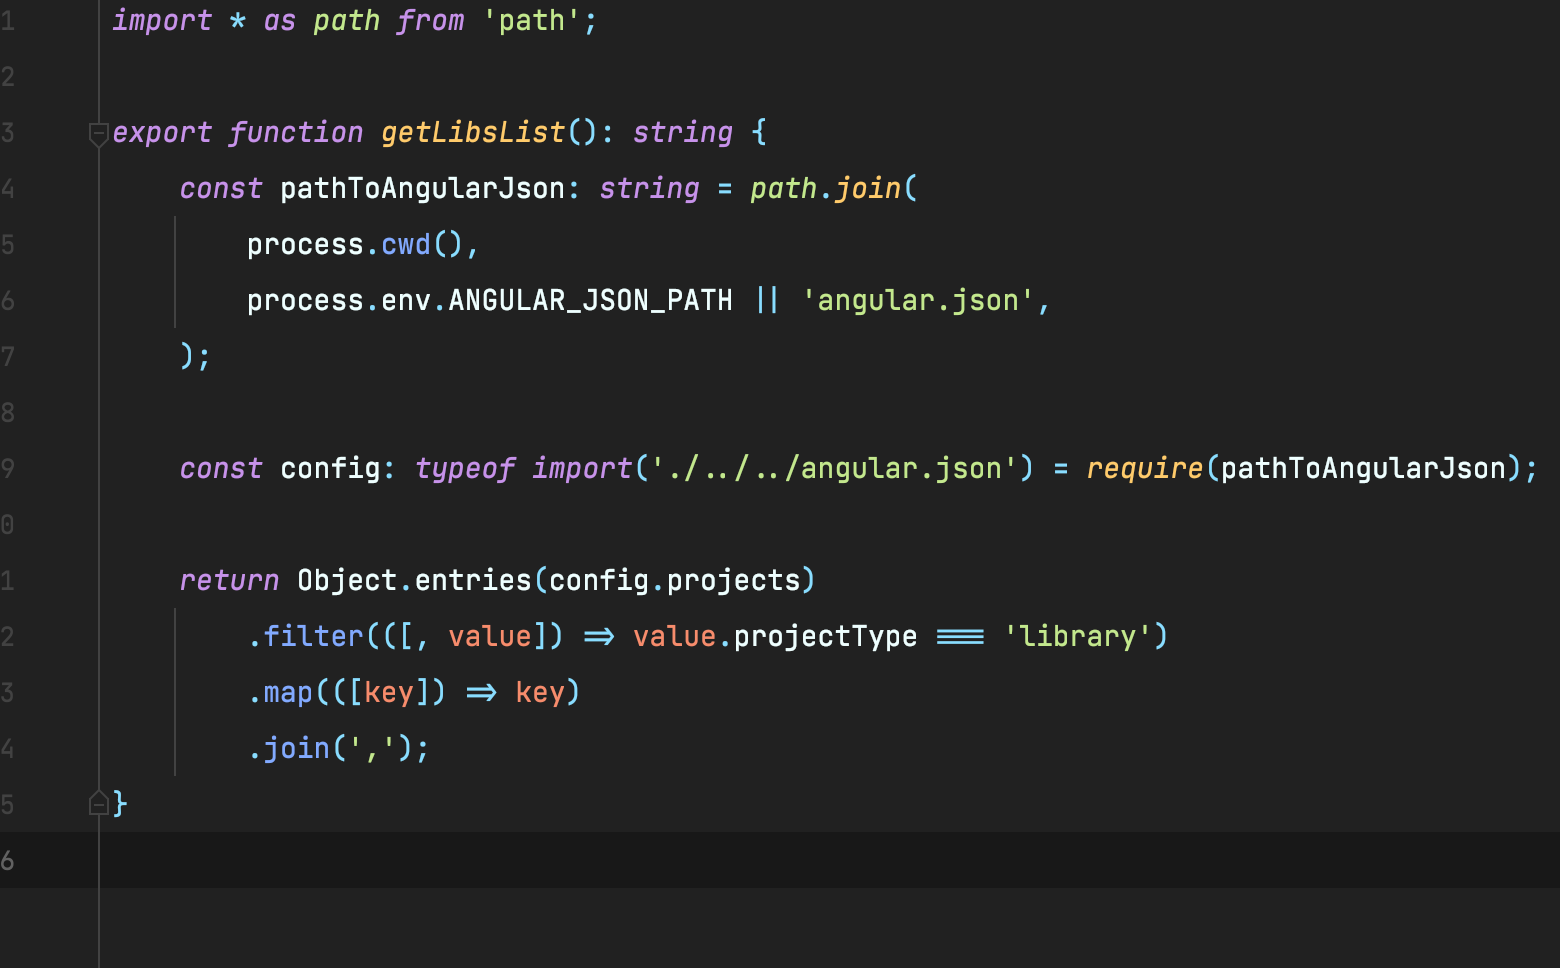Click the 'angular.json' string literal

(918, 301)
